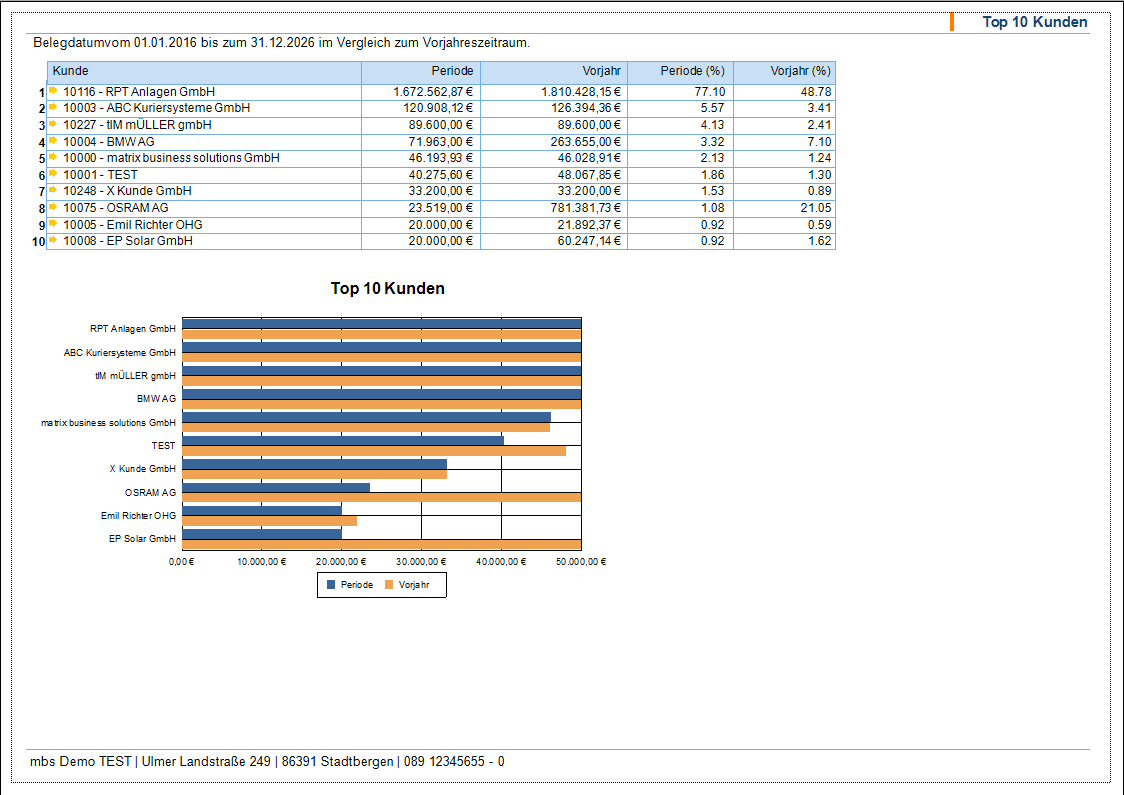Select the Periode (%) column header
Viewport: 1124px width, 795px height.
(680, 72)
